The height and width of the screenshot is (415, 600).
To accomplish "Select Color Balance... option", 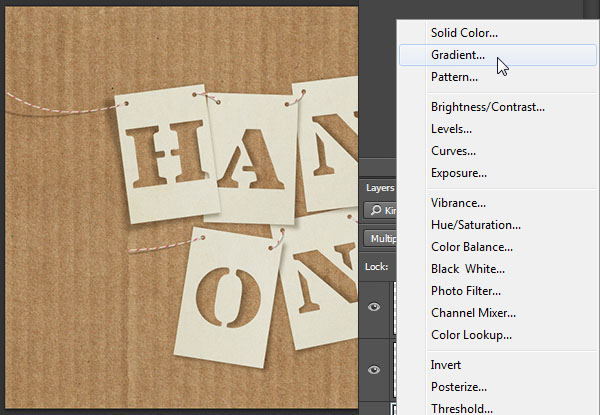I will 471,247.
